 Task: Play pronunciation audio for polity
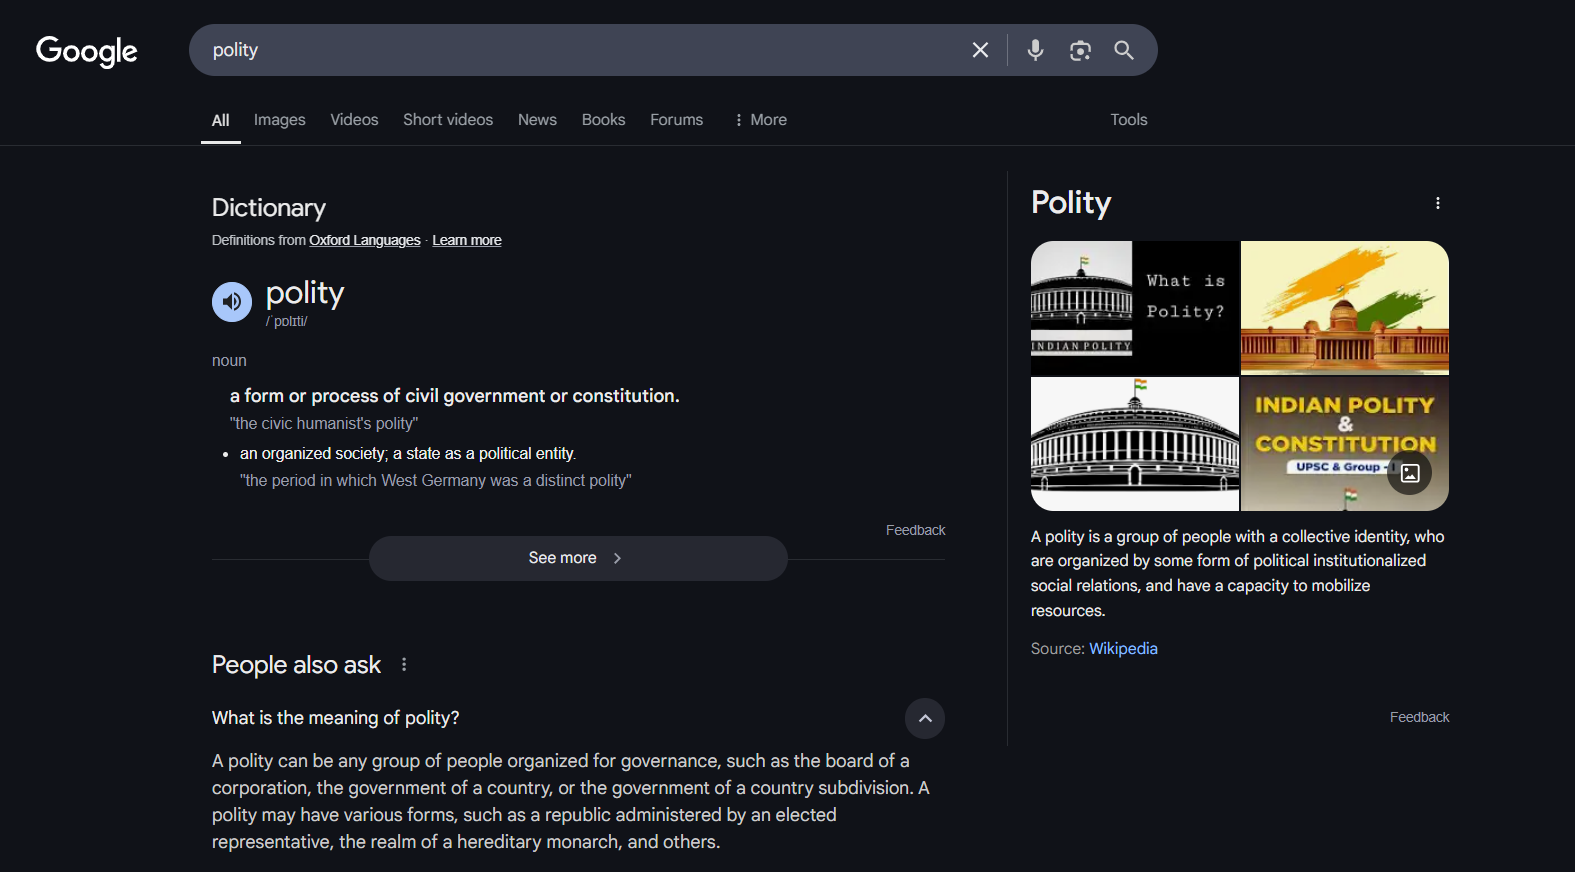tap(232, 302)
